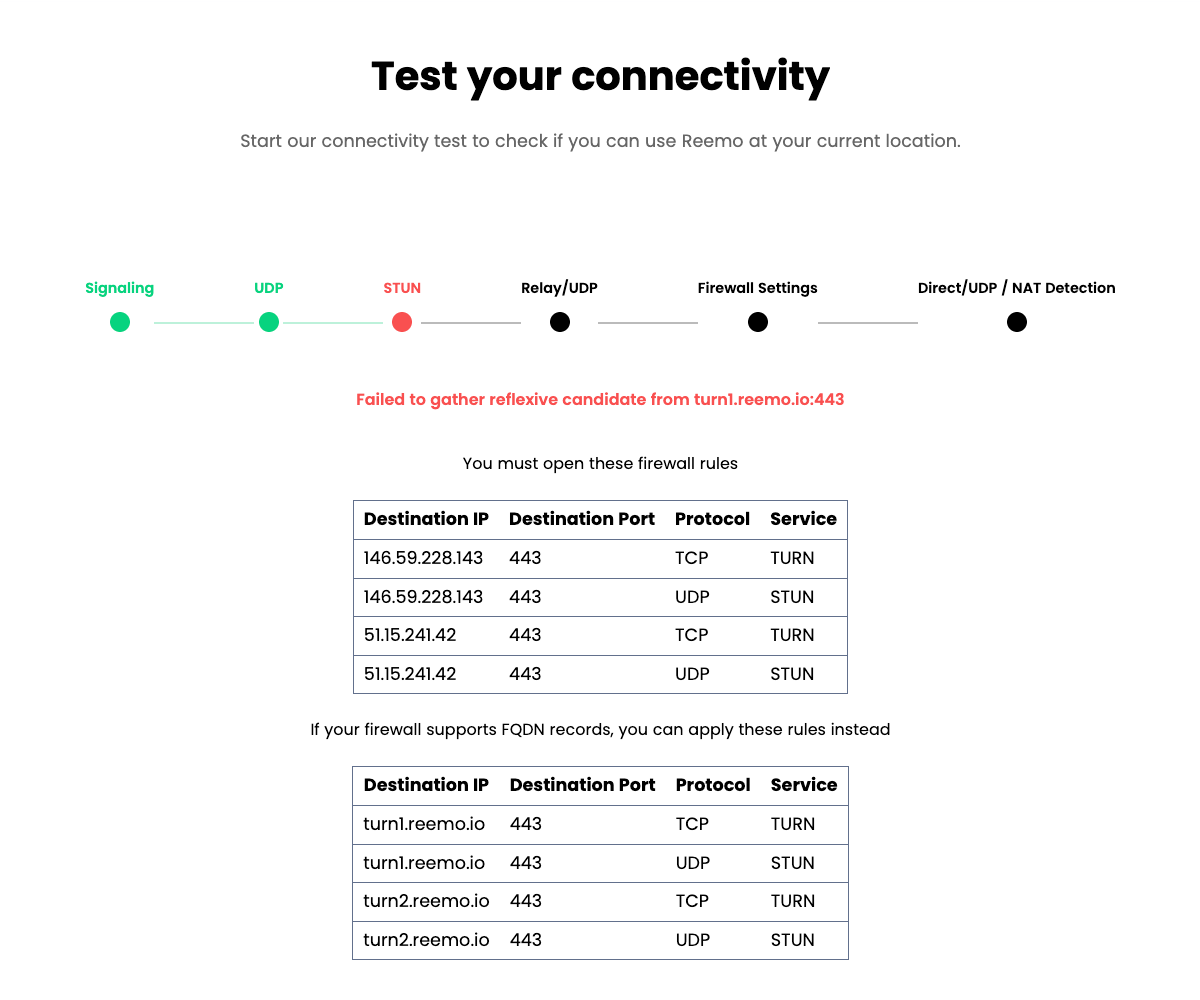Click the green Signaling step dot
This screenshot has width=1200, height=1000.
point(120,322)
